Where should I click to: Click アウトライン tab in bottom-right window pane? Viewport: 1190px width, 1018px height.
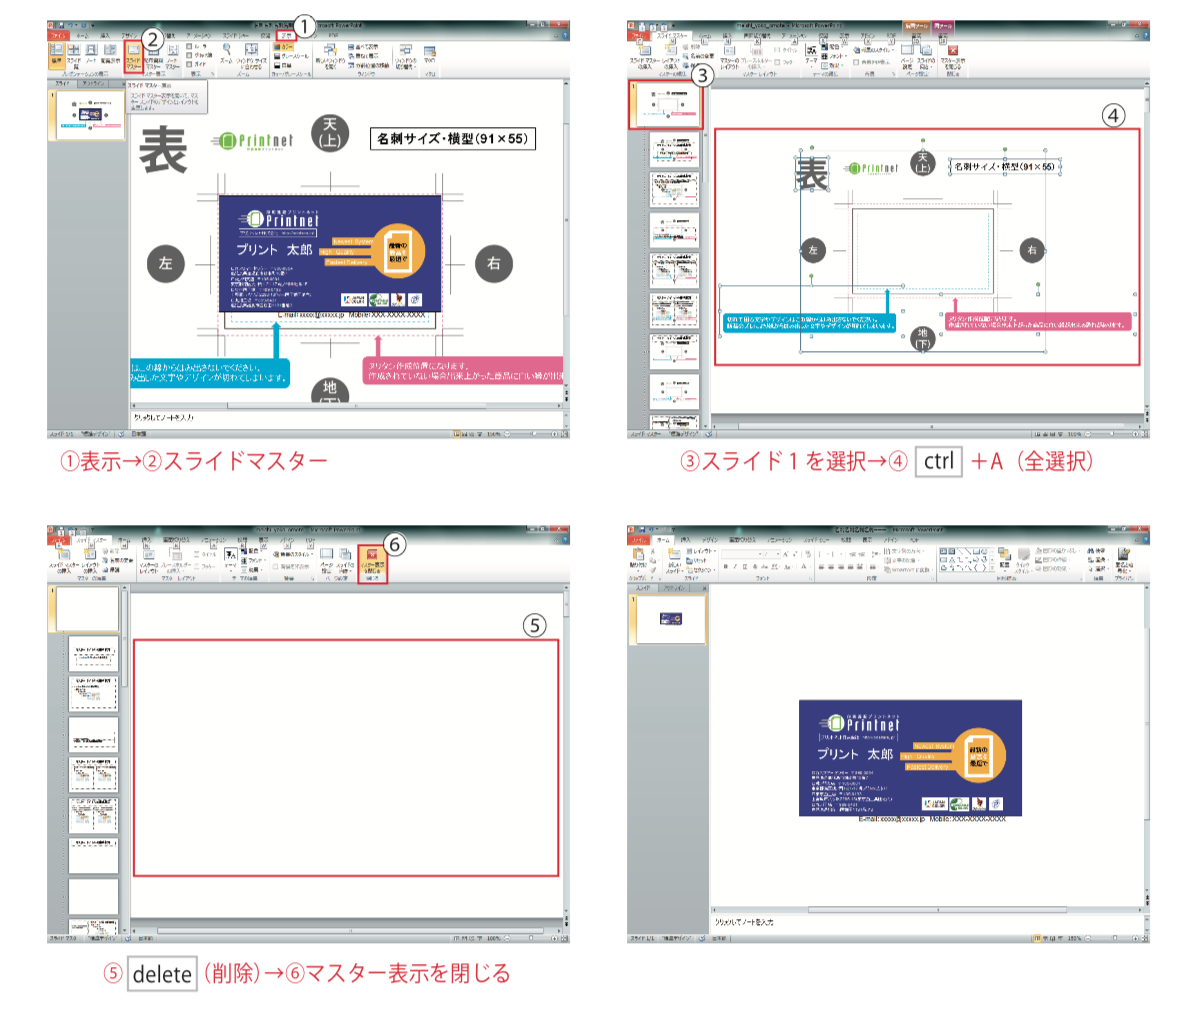pyautogui.click(x=675, y=588)
